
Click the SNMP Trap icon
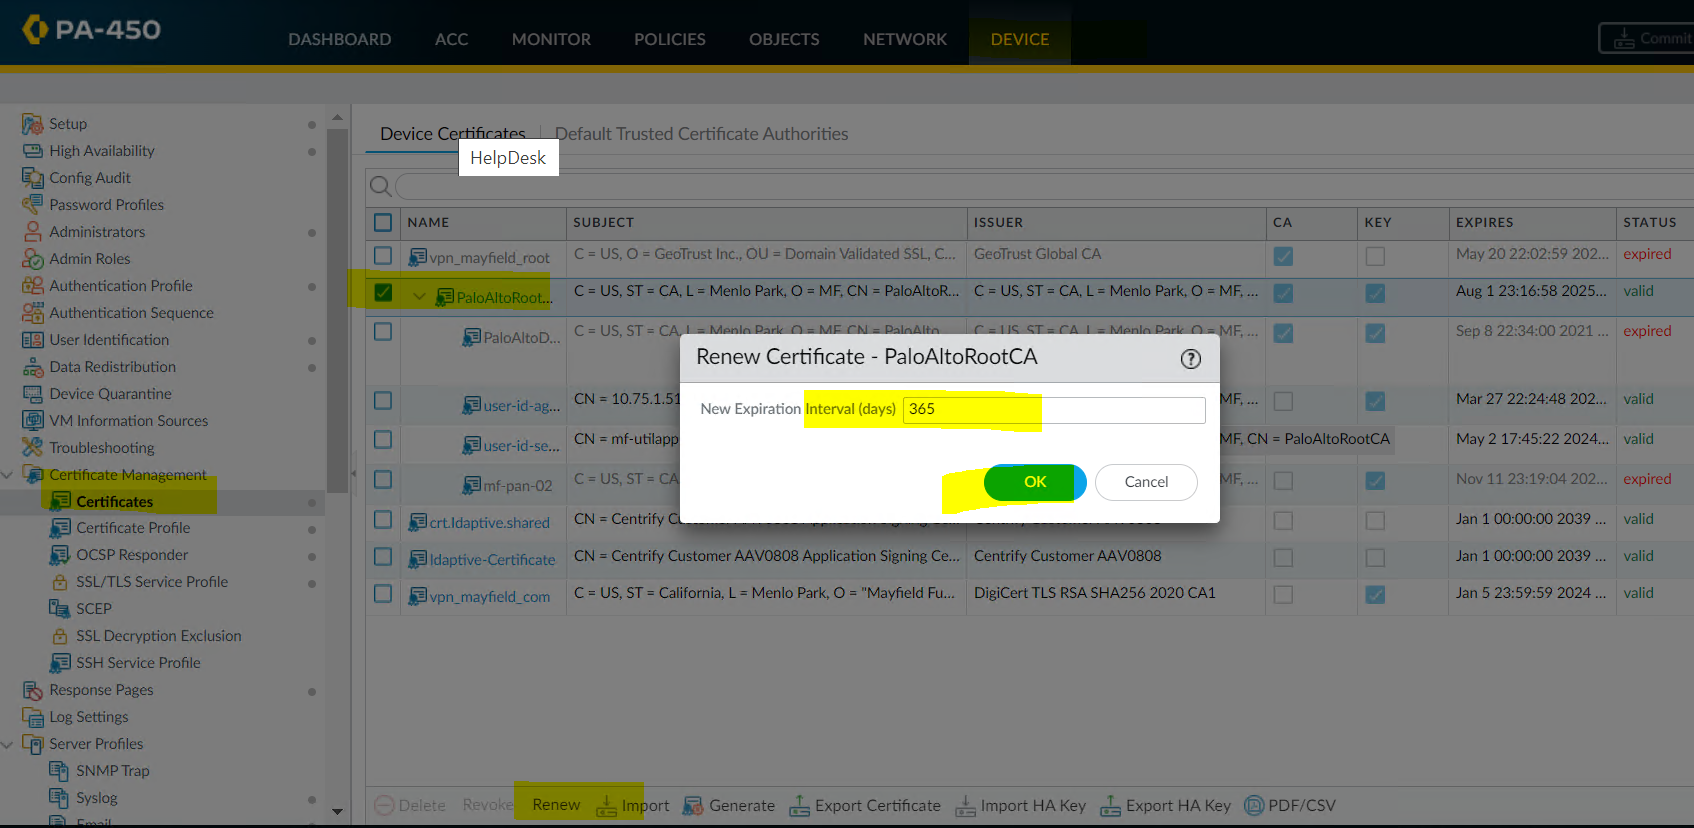point(59,771)
